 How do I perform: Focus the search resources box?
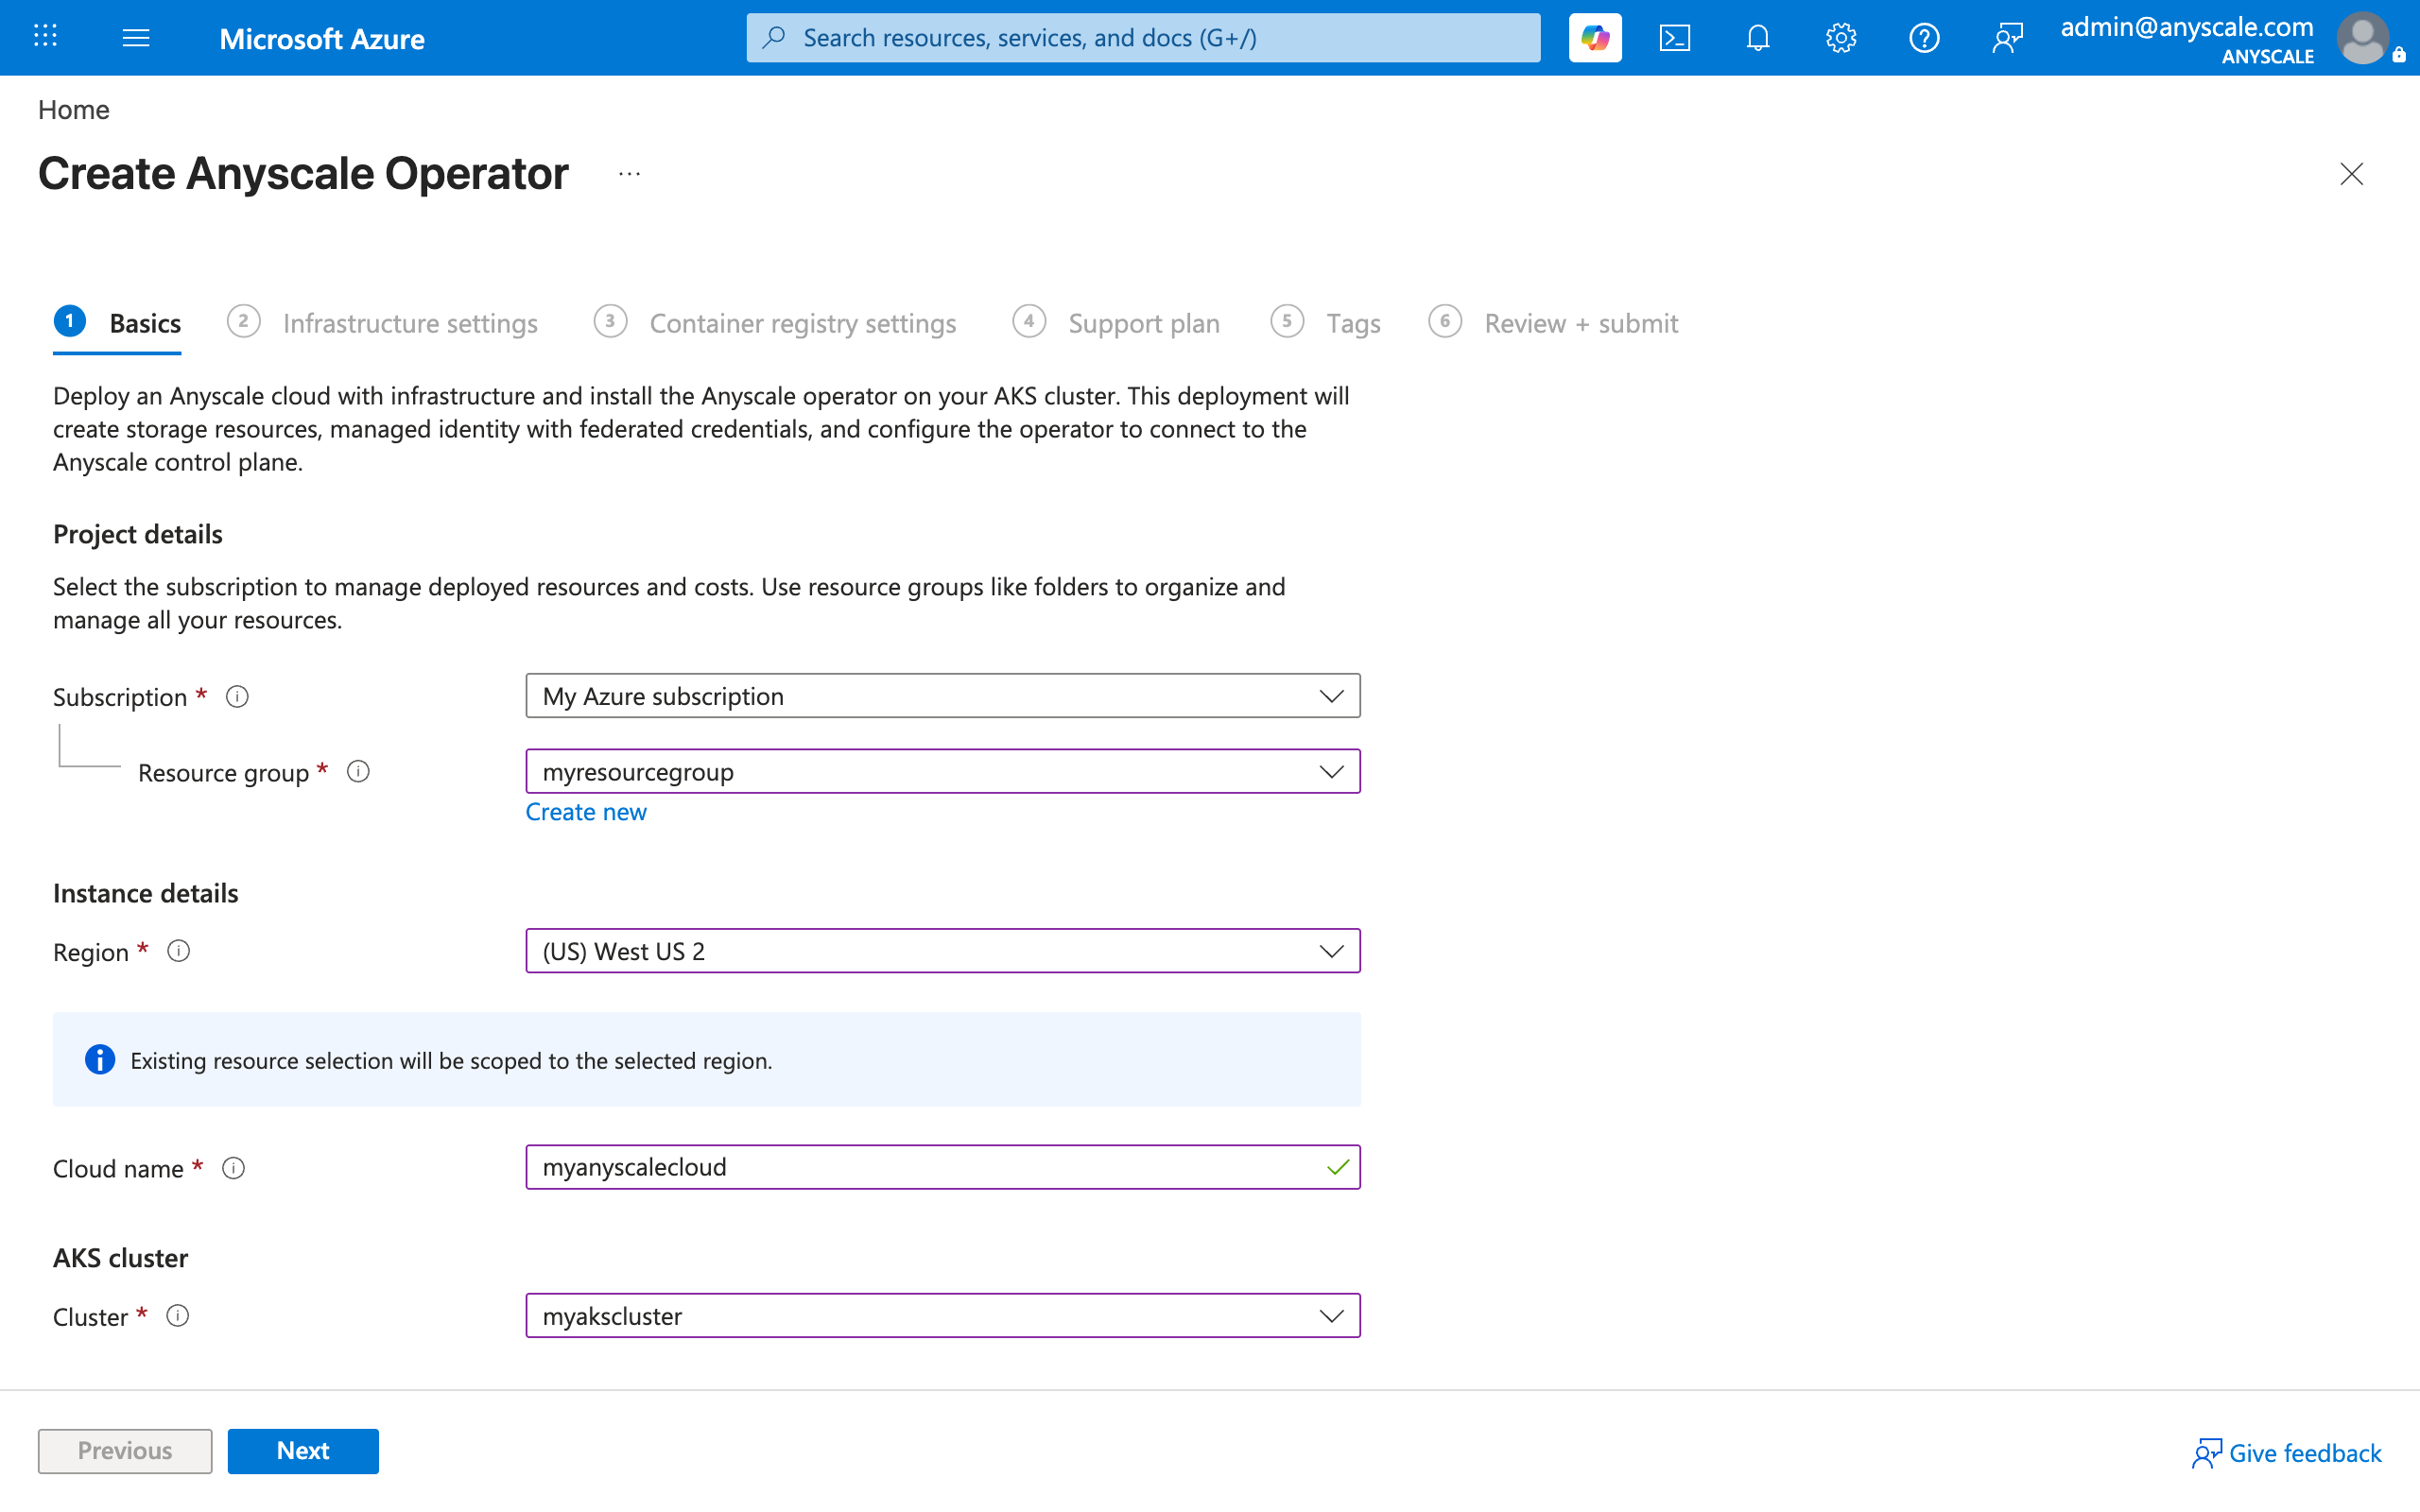(1143, 38)
